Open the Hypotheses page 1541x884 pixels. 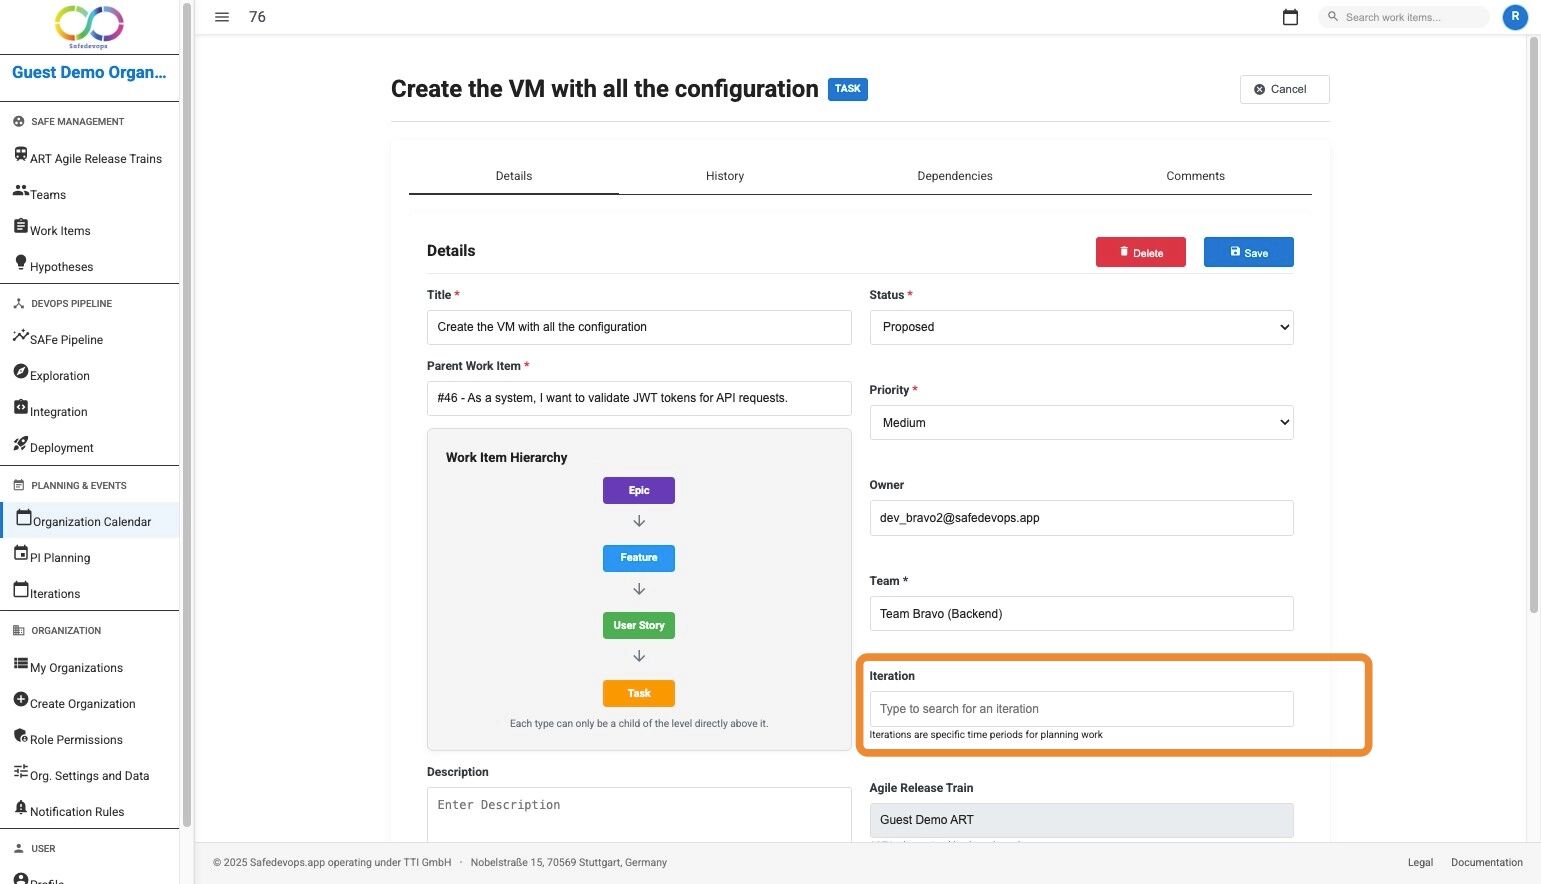pyautogui.click(x=61, y=266)
